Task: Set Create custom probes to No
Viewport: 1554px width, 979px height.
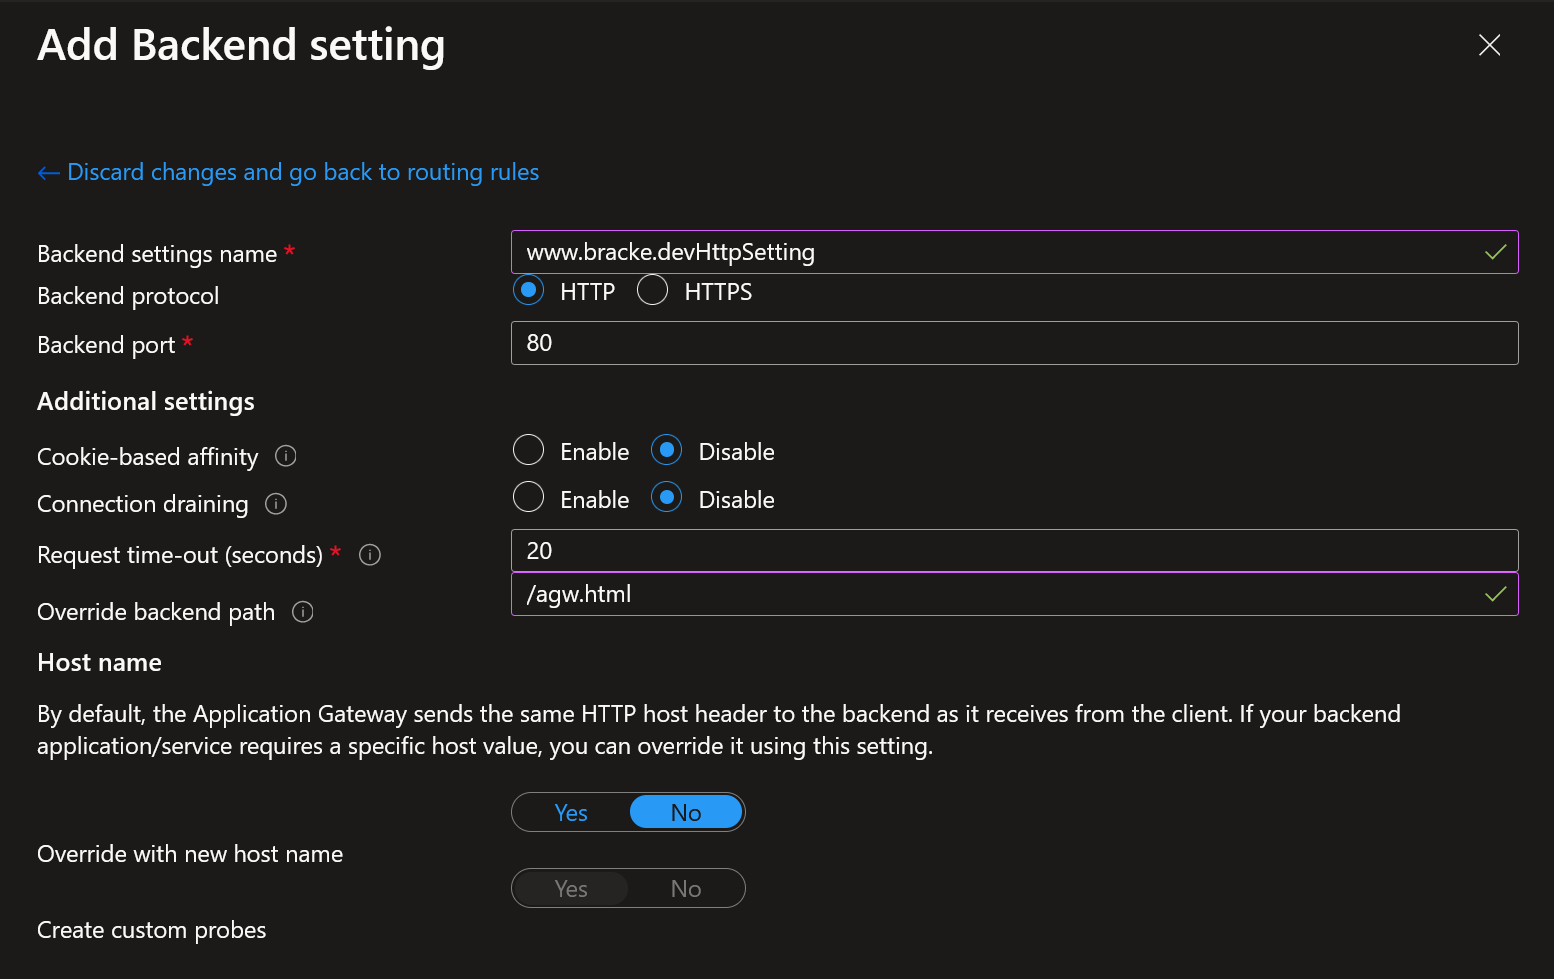Action: [x=686, y=889]
